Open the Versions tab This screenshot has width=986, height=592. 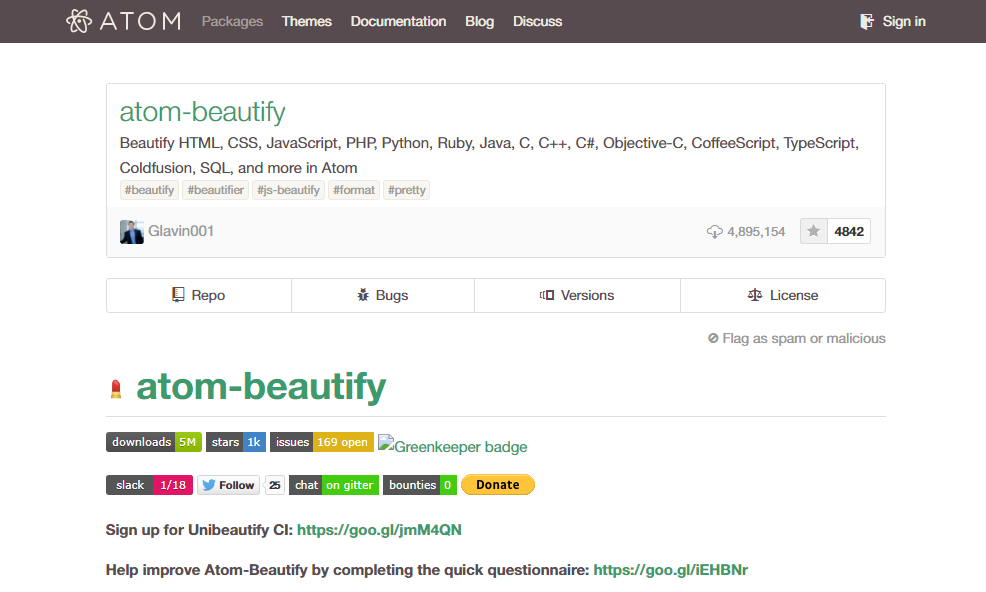coord(577,295)
